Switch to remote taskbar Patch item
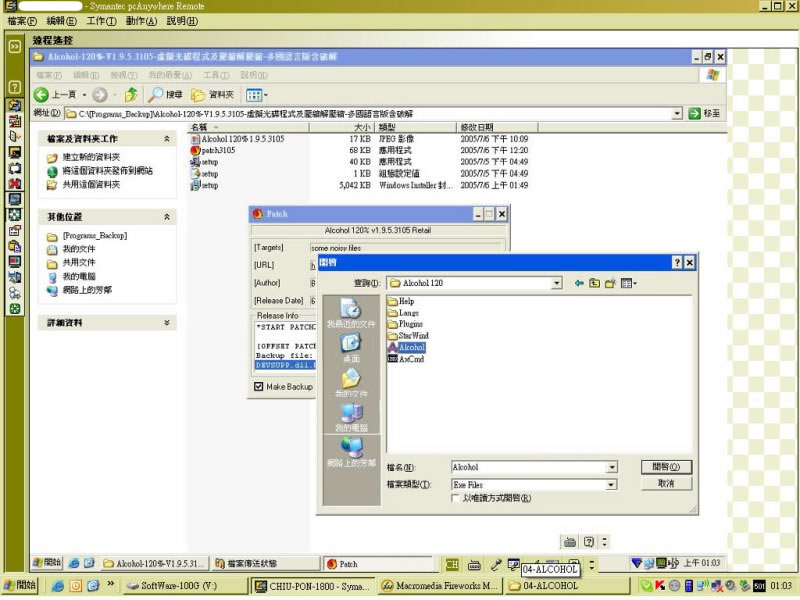800x600 pixels. (378, 564)
